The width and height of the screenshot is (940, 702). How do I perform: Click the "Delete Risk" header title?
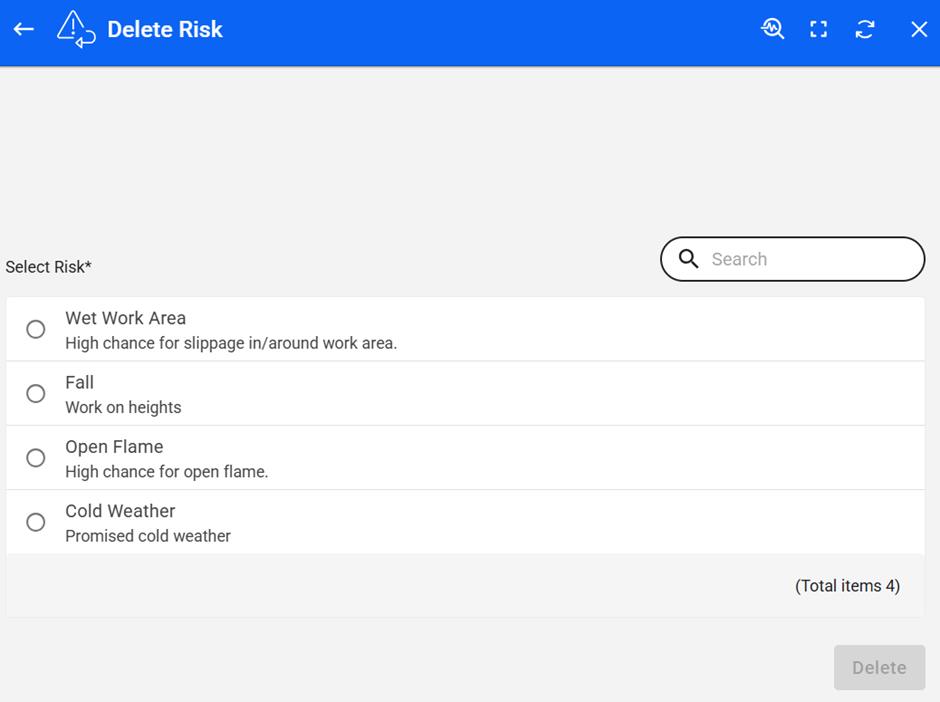click(165, 29)
